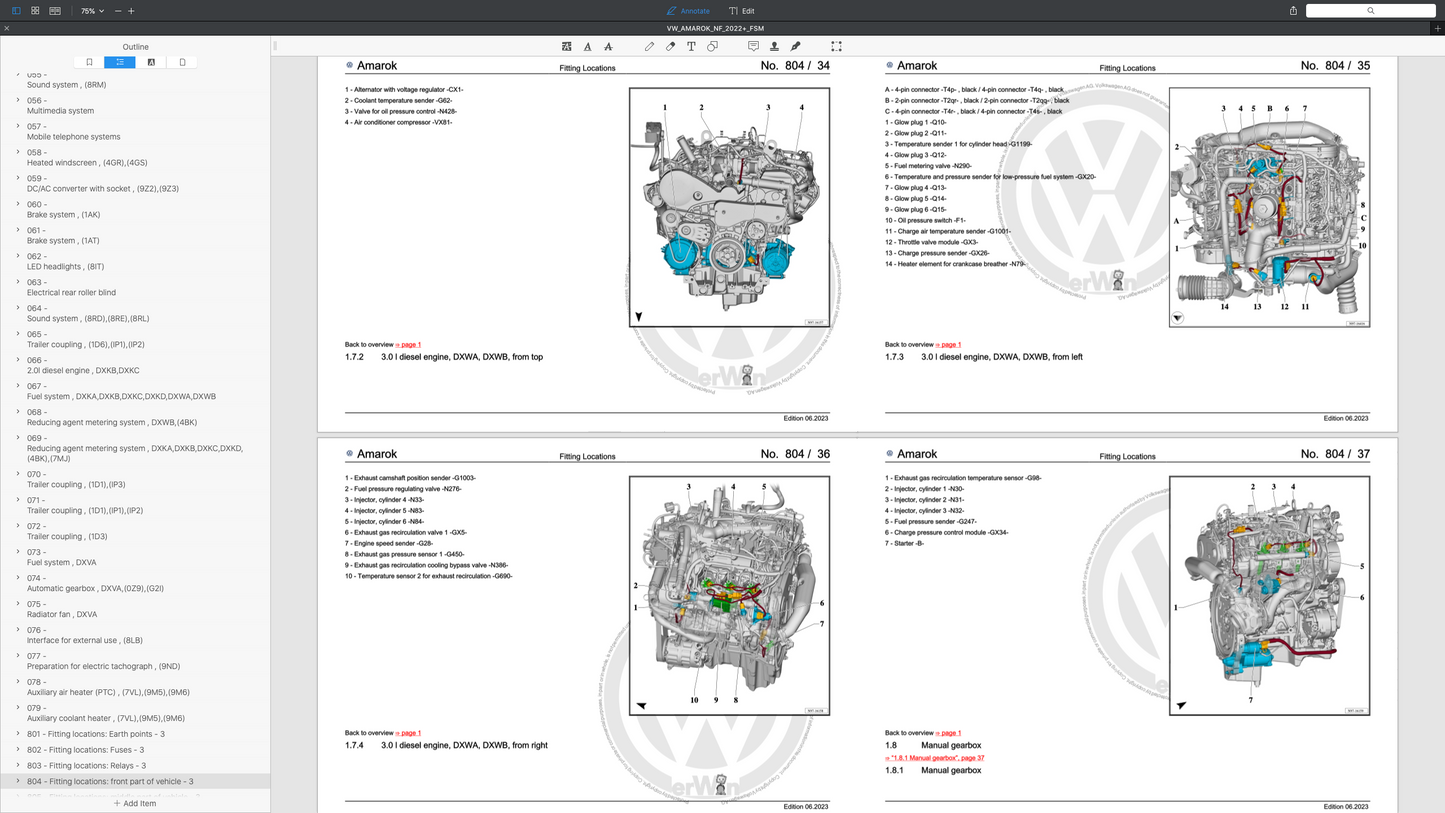
Task: Click engine right view diagram on page 804/36
Action: pyautogui.click(x=729, y=595)
